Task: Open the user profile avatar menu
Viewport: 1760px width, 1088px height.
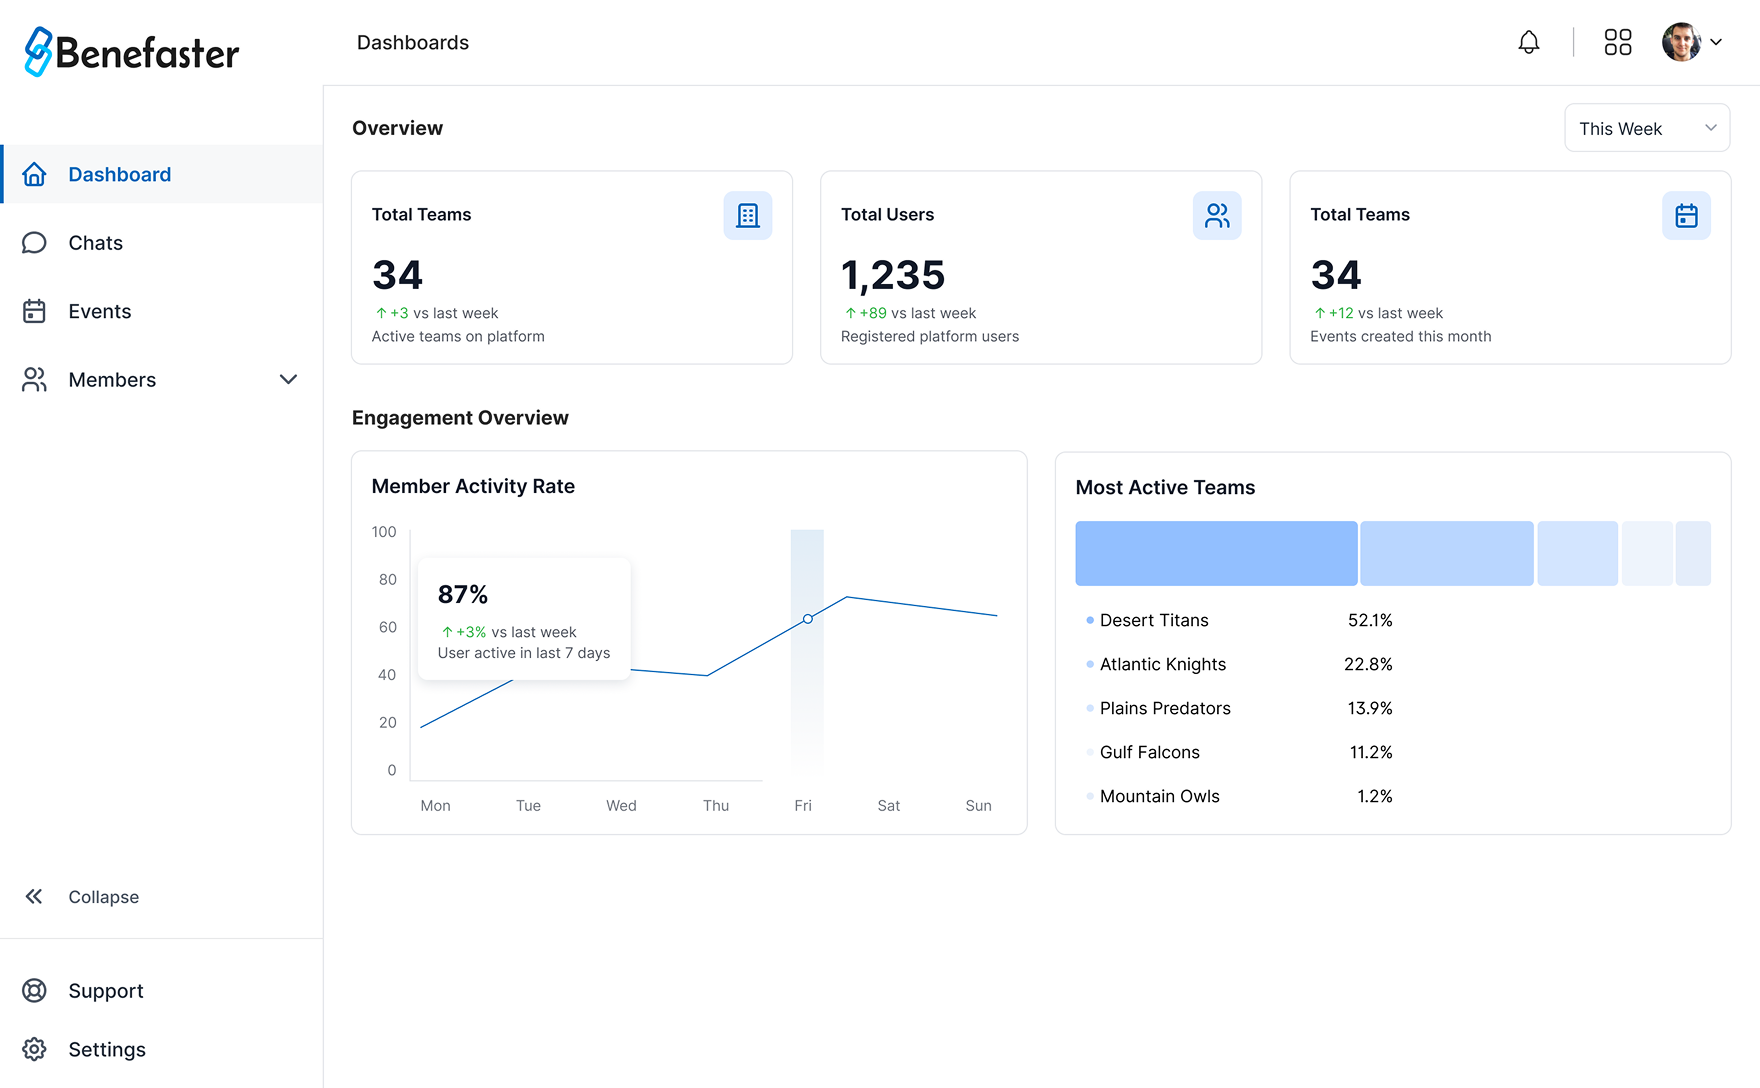Action: [x=1691, y=42]
